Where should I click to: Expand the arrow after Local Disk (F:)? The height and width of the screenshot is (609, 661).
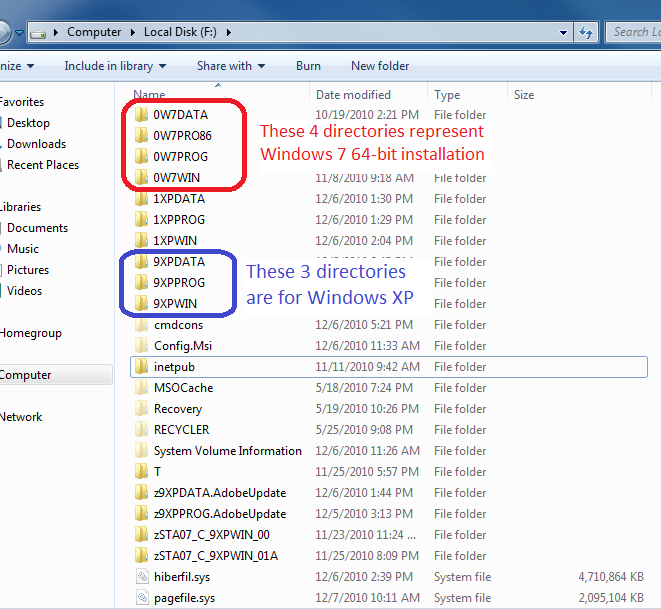click(228, 32)
